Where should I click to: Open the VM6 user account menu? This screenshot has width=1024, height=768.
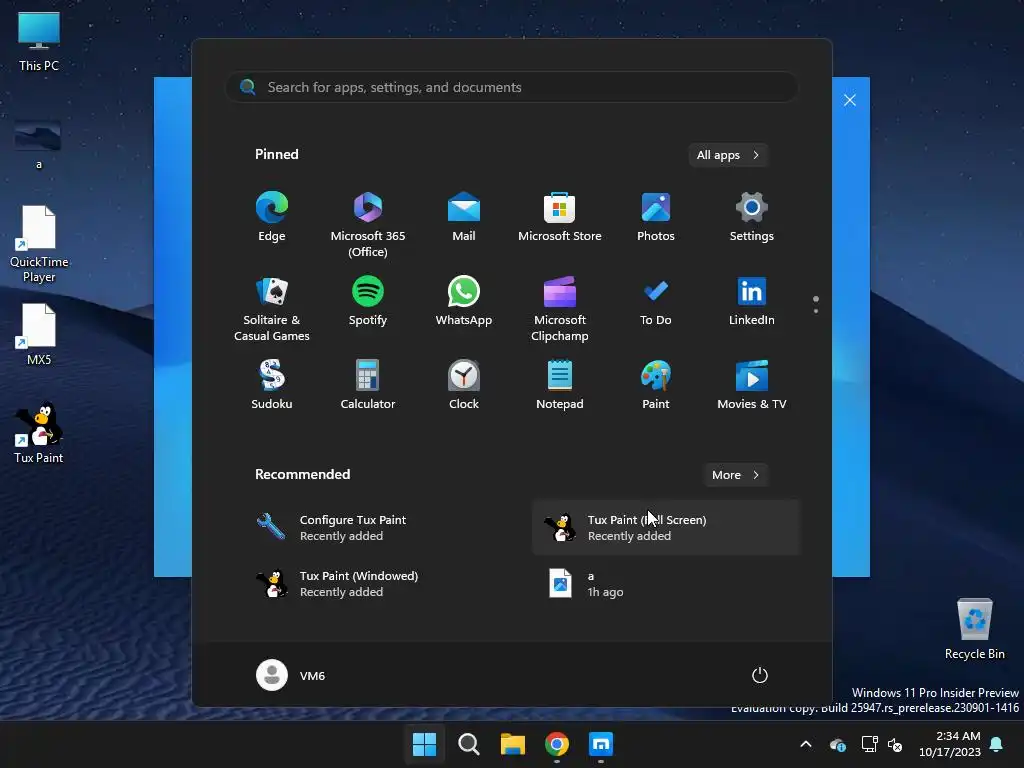pos(291,675)
